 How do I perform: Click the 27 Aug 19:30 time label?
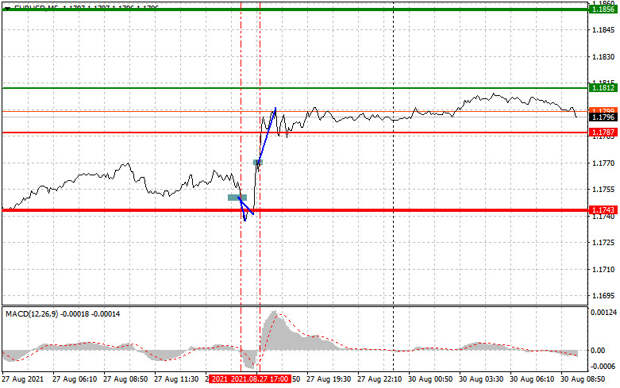(329, 379)
